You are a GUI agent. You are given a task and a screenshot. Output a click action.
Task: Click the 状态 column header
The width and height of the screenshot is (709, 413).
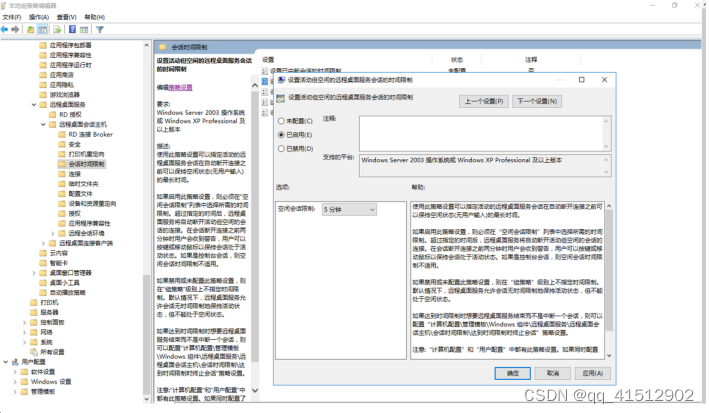(457, 60)
